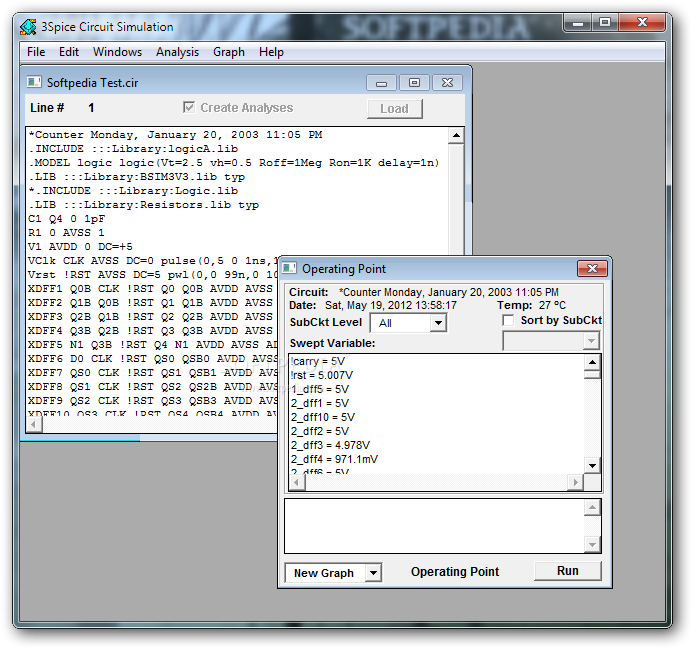This screenshot has height=649, width=693.
Task: Click the XDFF1 netlist line
Action: click(x=151, y=289)
